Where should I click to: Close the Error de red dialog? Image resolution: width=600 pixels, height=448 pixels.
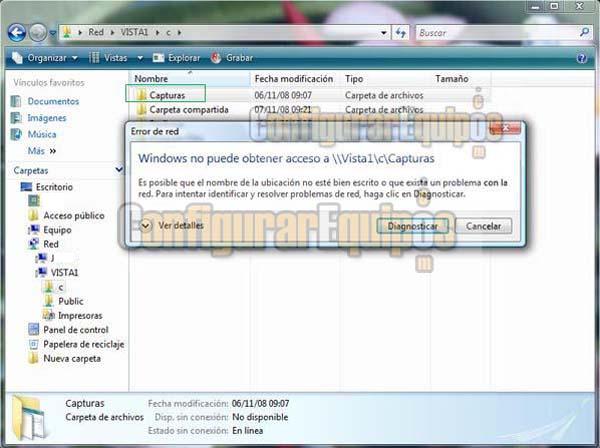506,127
